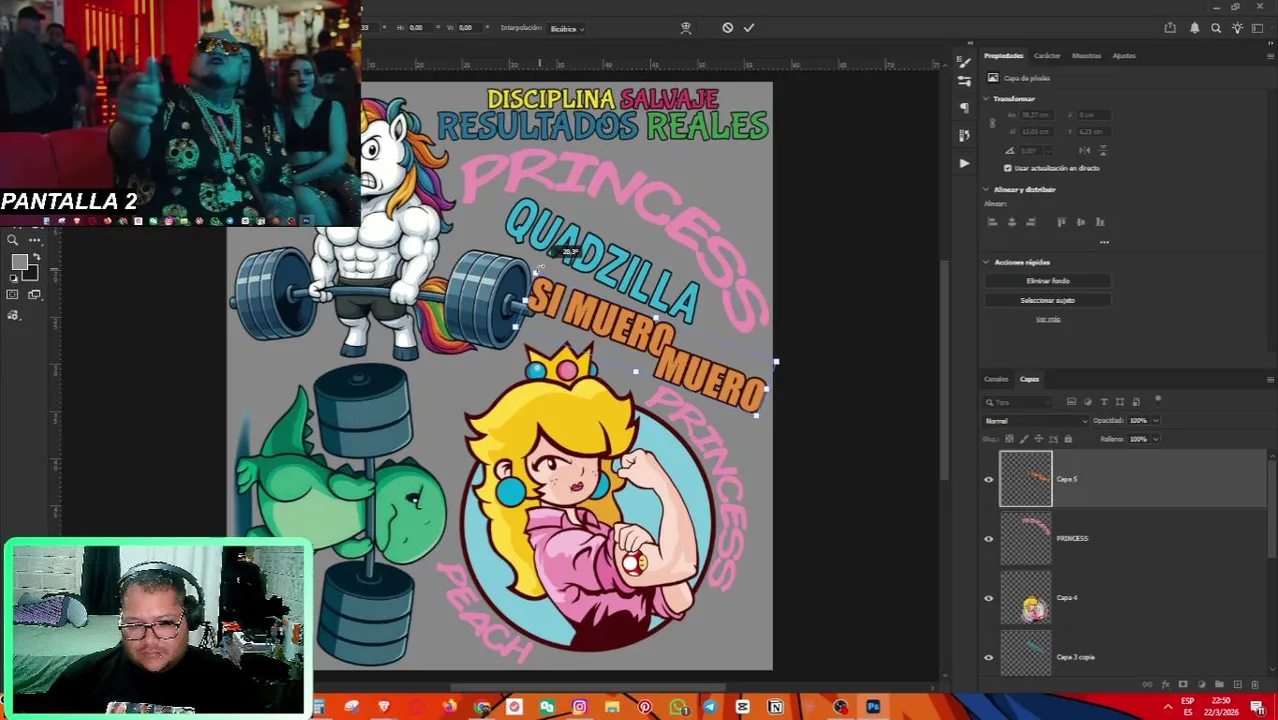The width and height of the screenshot is (1278, 720).
Task: Hide the Capa 4 layer
Action: (989, 598)
